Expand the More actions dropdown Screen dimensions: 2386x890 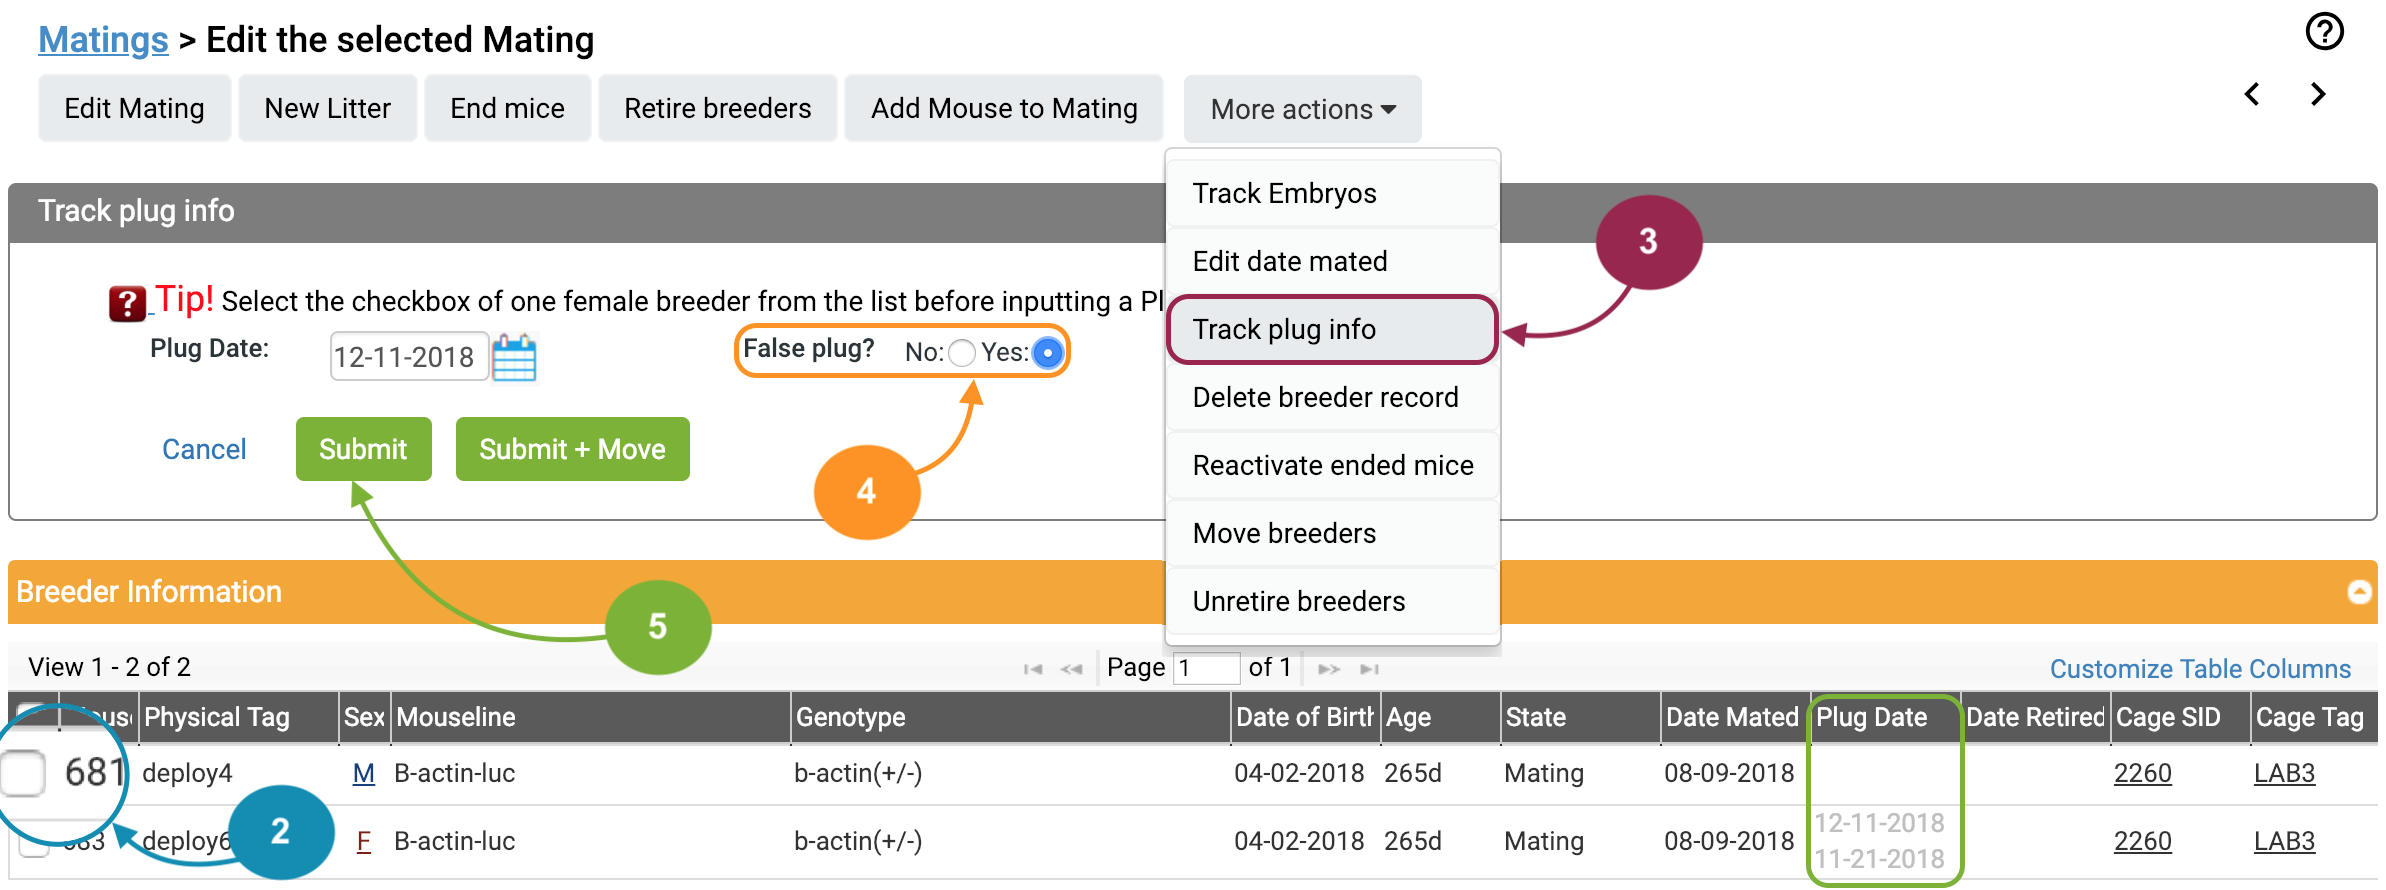1302,109
